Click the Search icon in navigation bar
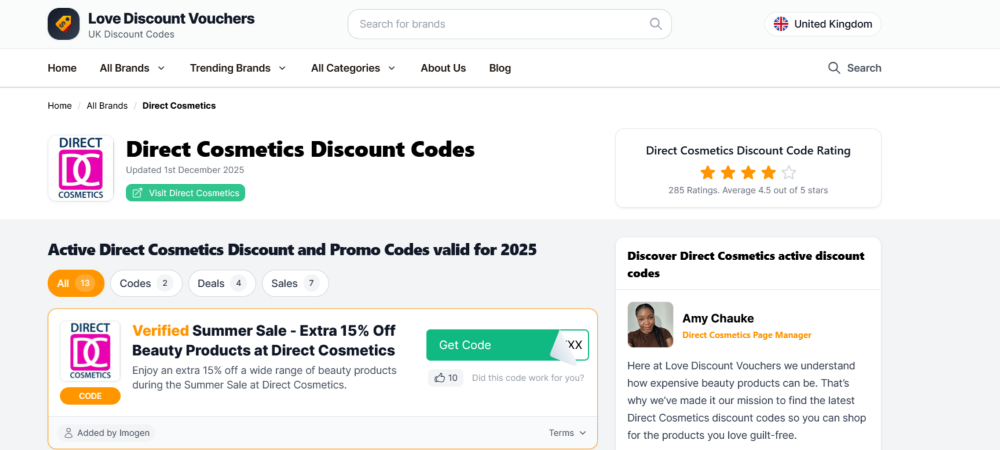The width and height of the screenshot is (1000, 450). click(834, 68)
